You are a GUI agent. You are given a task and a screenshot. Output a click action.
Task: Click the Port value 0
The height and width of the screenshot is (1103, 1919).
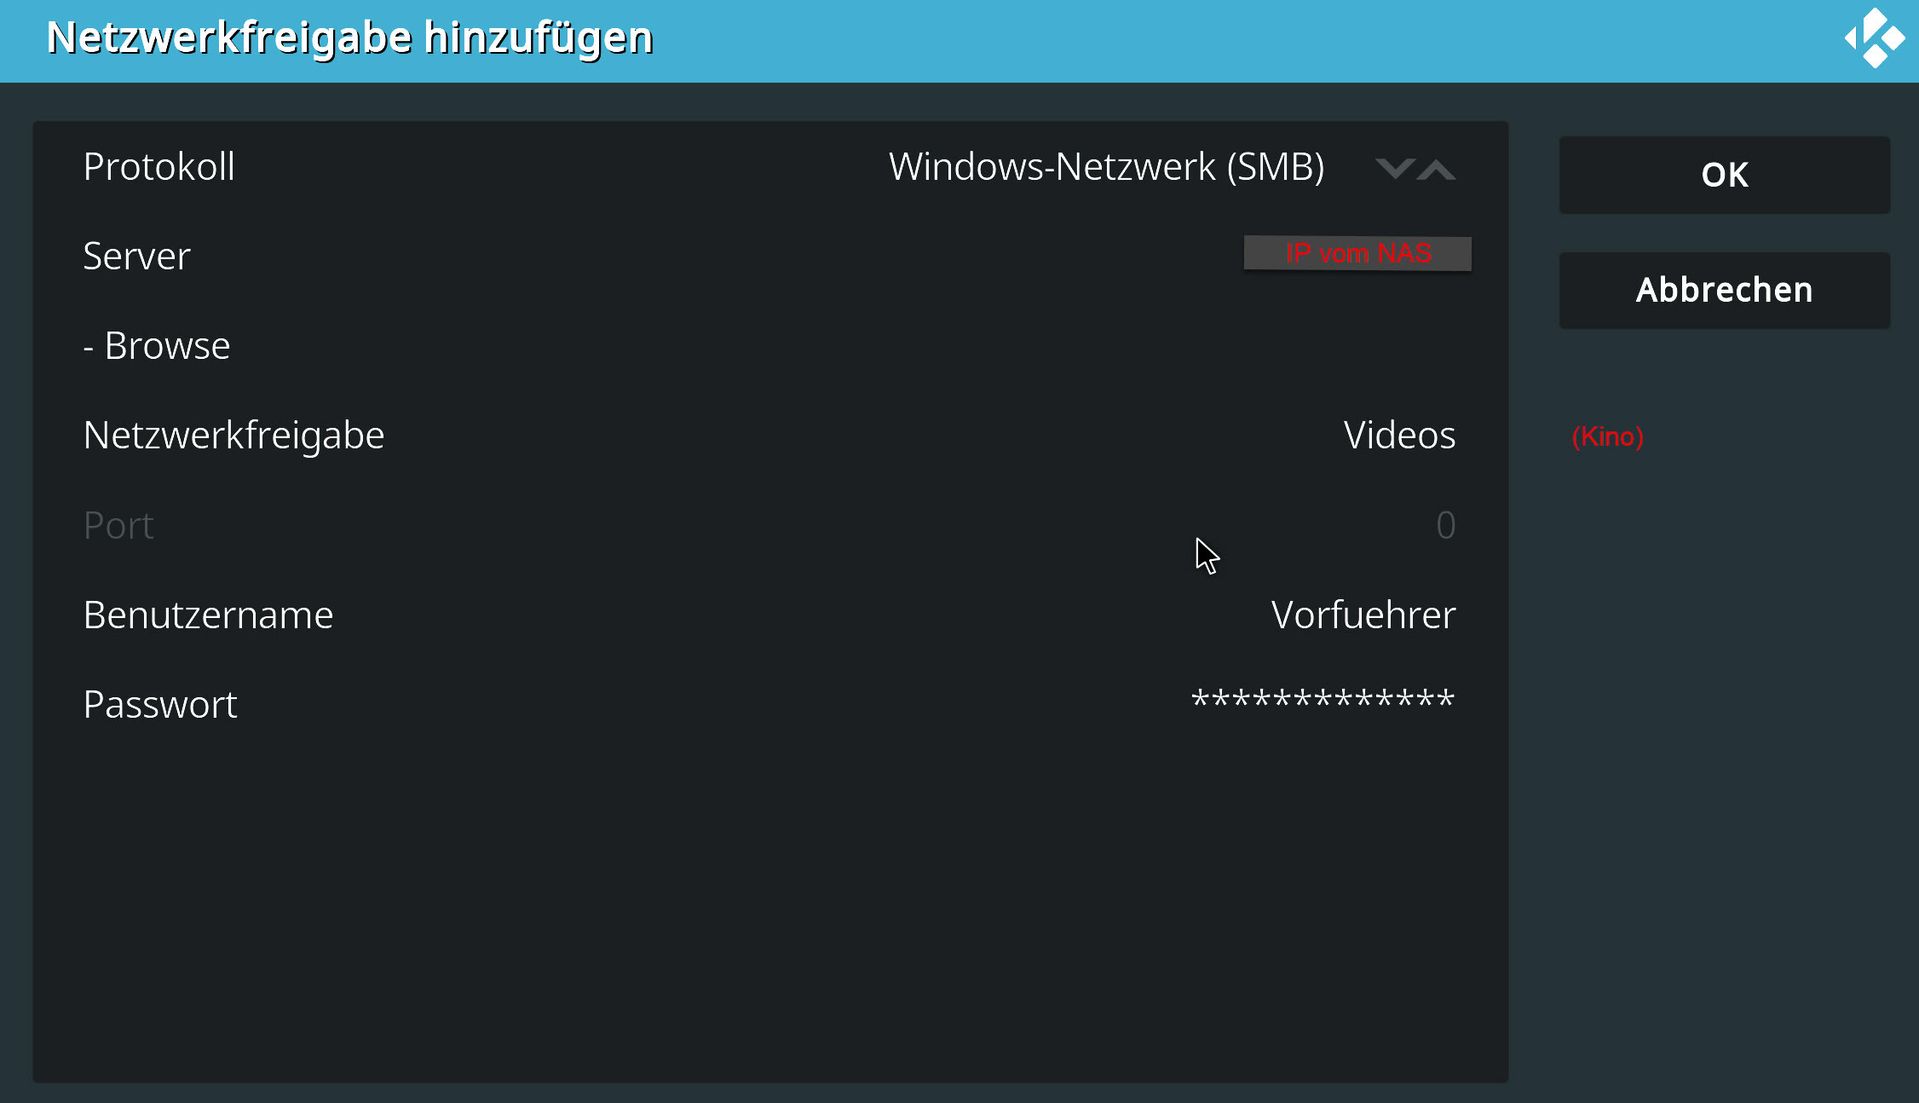pyautogui.click(x=1445, y=525)
